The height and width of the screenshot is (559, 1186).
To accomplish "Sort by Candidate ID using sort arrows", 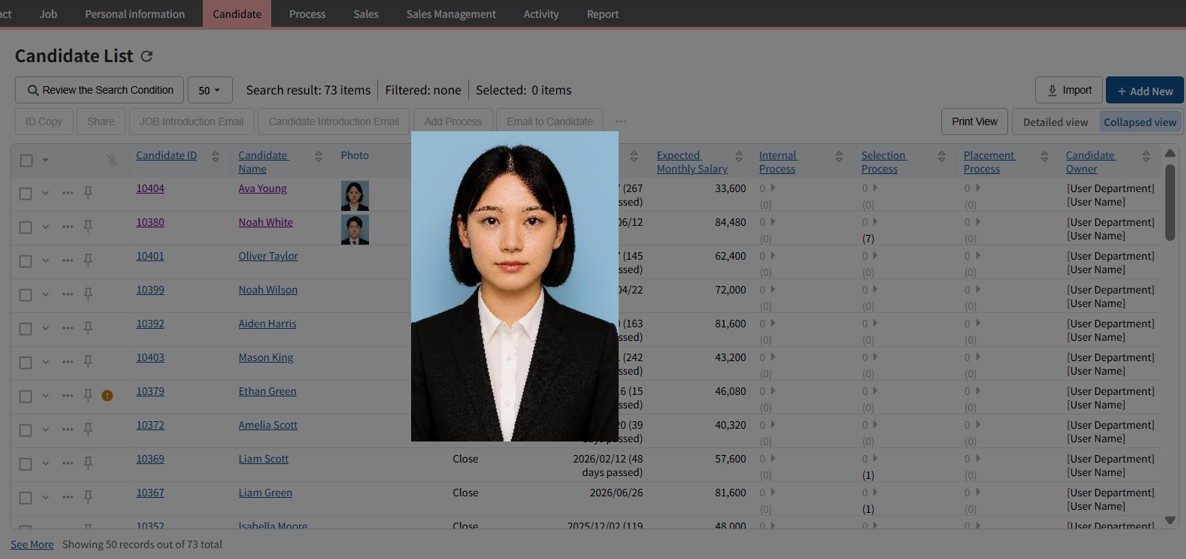I will (x=216, y=156).
